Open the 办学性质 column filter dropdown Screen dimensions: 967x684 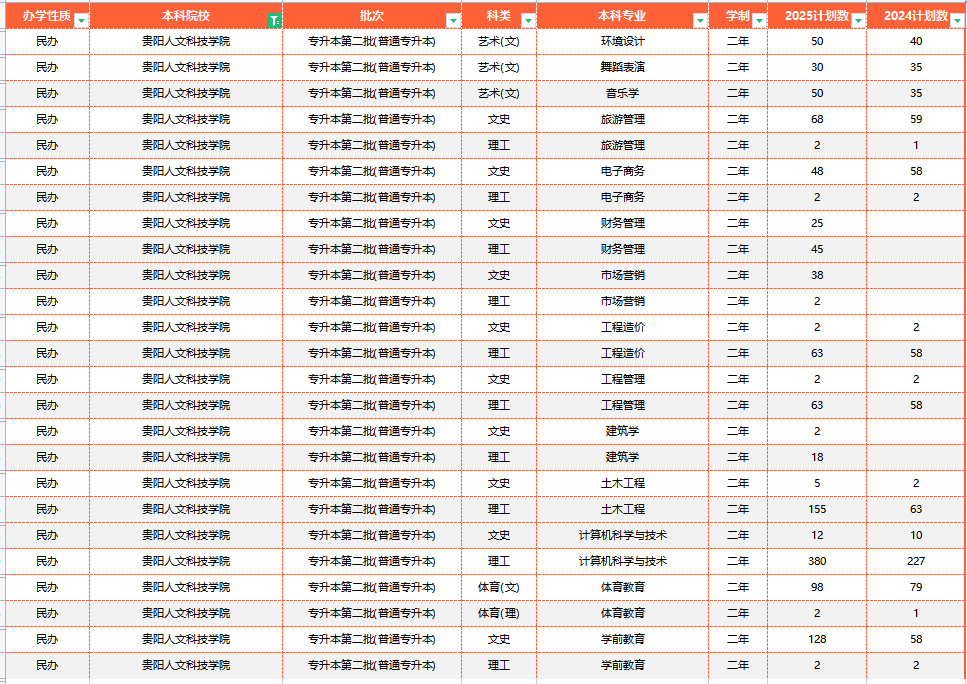click(x=81, y=20)
